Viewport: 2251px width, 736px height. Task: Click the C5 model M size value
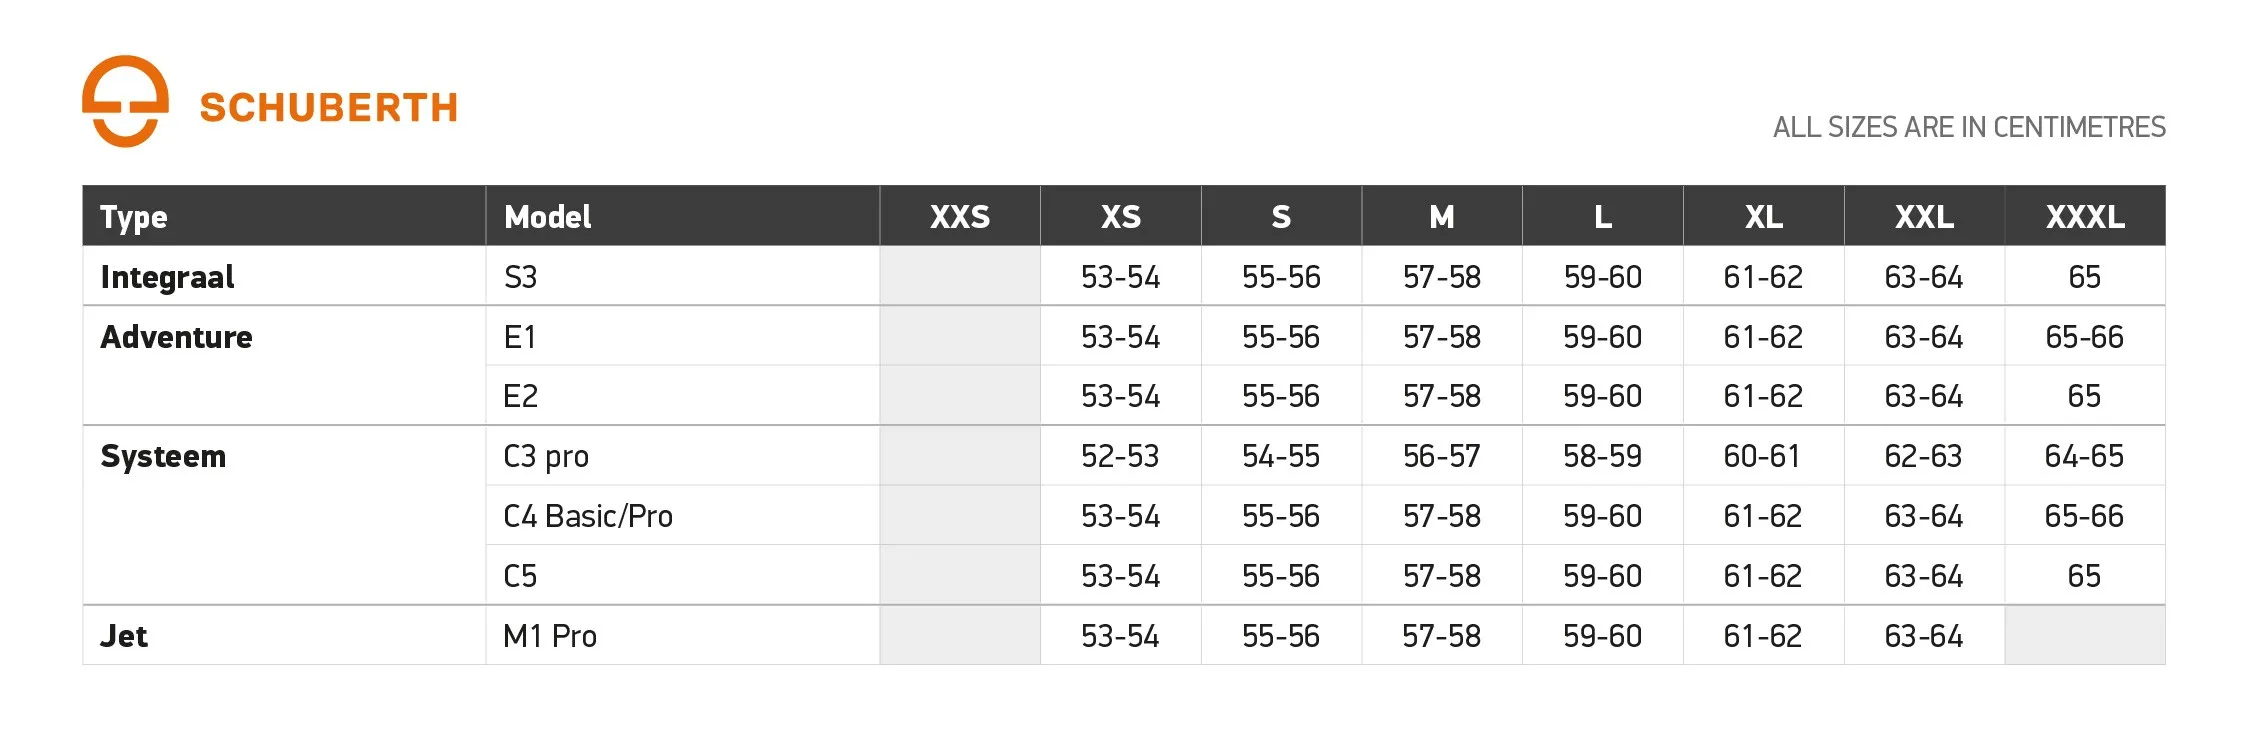click(1441, 576)
